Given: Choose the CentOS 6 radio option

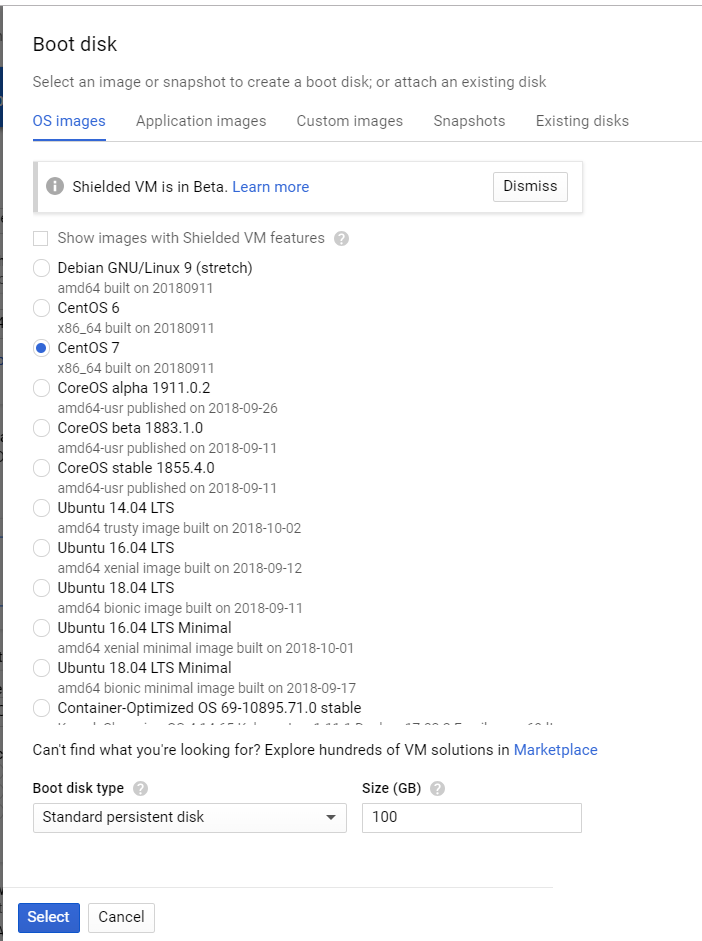Looking at the screenshot, I should click(41, 308).
